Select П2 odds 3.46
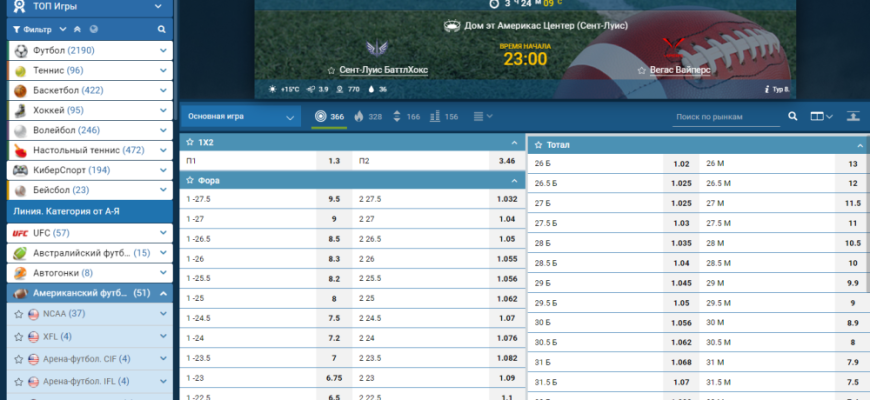This screenshot has width=870, height=400. pyautogui.click(x=507, y=161)
